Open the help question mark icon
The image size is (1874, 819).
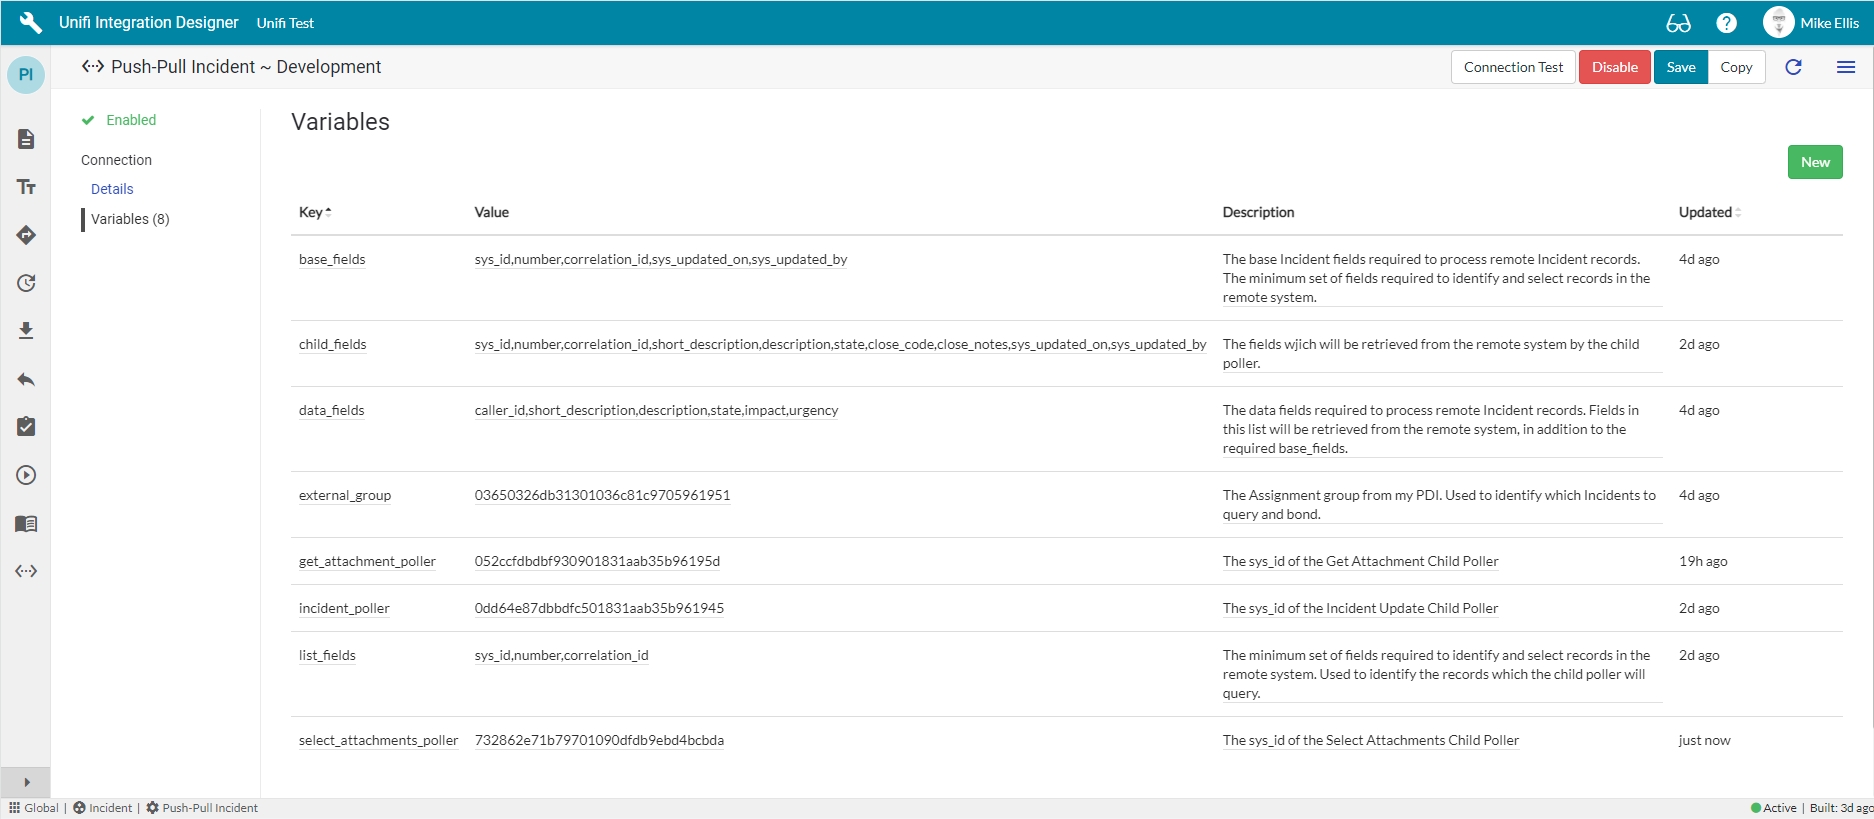pos(1726,23)
